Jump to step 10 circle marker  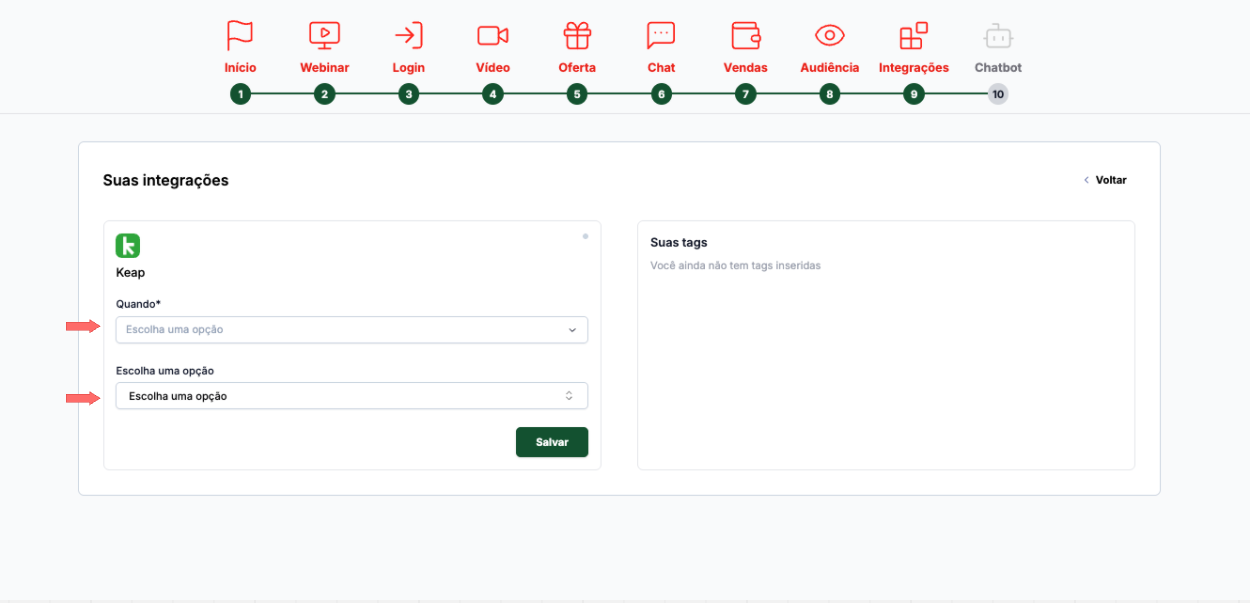pos(998,95)
